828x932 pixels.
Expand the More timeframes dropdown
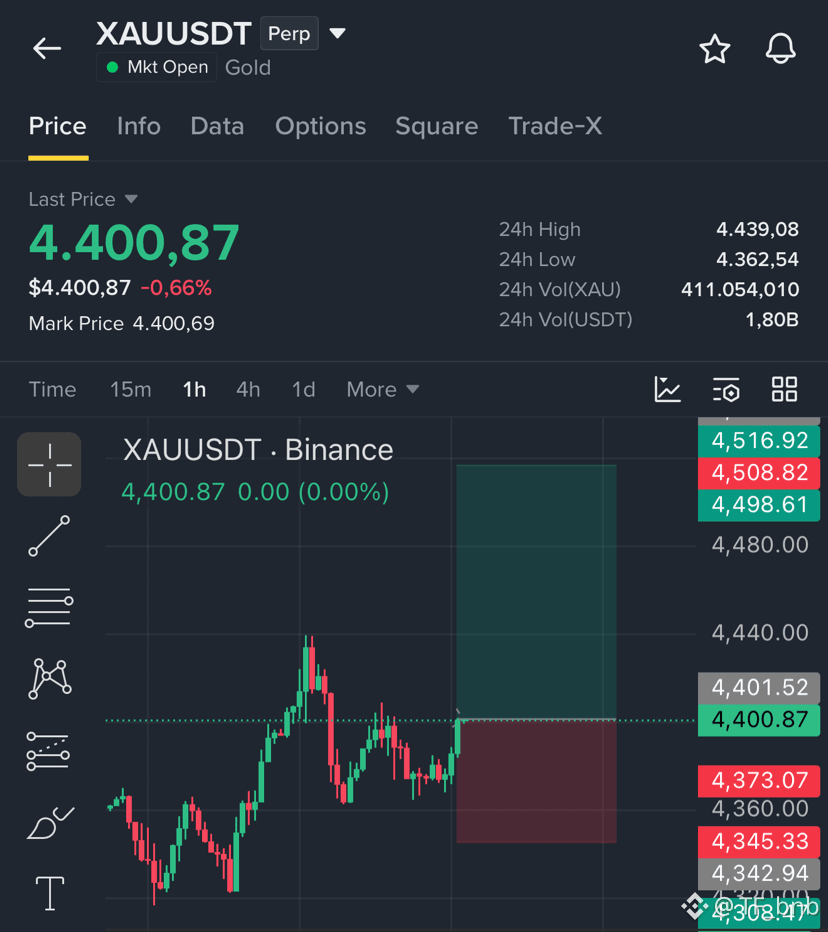click(x=383, y=389)
